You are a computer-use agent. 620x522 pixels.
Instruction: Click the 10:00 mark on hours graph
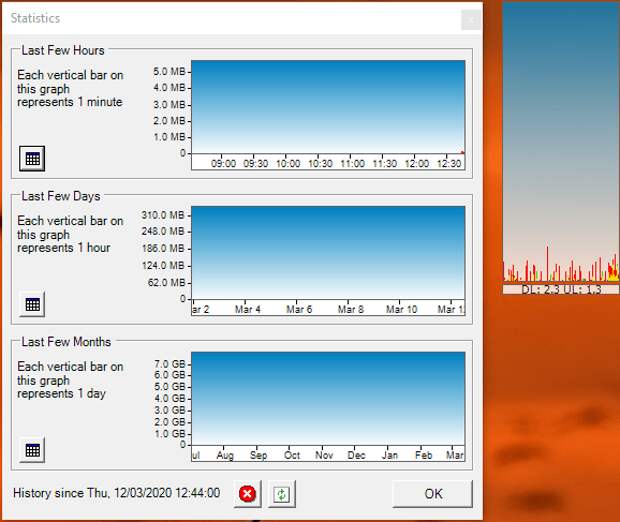point(288,164)
